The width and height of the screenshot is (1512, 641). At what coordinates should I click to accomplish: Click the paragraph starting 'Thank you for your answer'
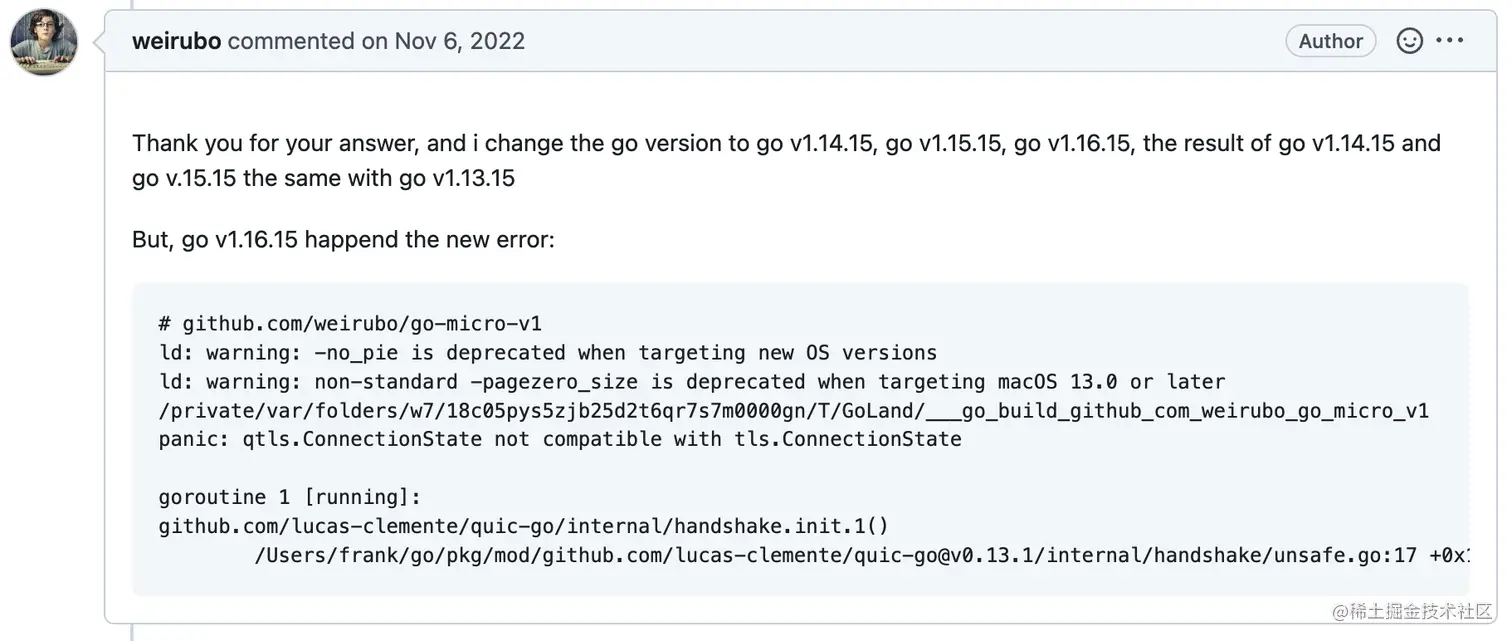tap(786, 161)
